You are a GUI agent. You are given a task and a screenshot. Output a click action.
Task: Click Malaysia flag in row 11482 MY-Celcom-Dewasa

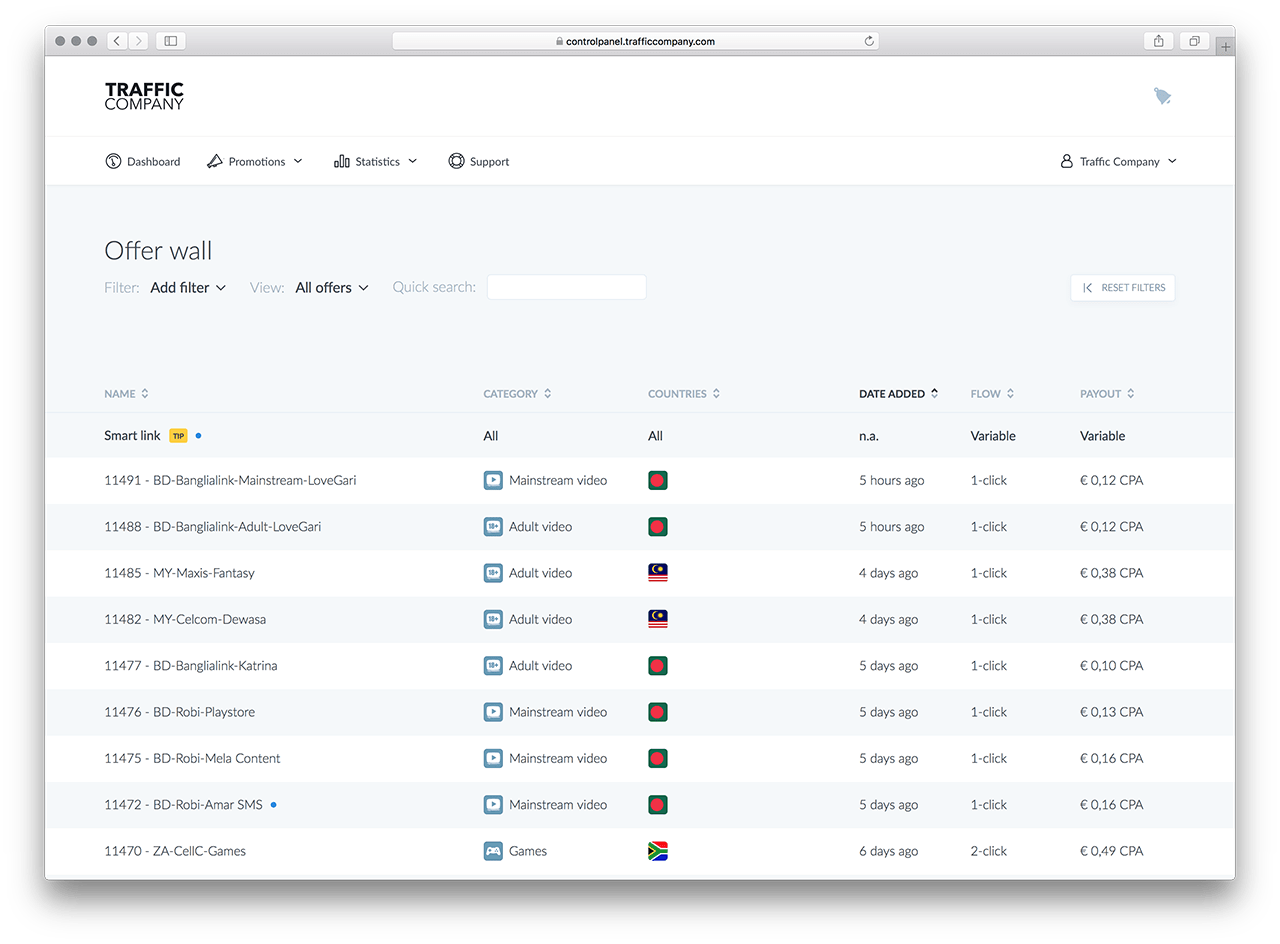[658, 619]
